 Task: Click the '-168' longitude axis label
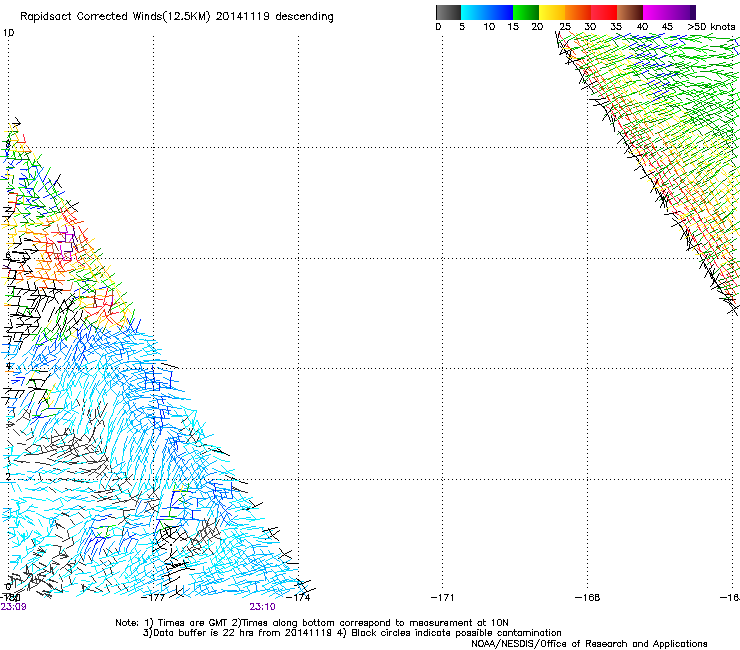[588, 598]
